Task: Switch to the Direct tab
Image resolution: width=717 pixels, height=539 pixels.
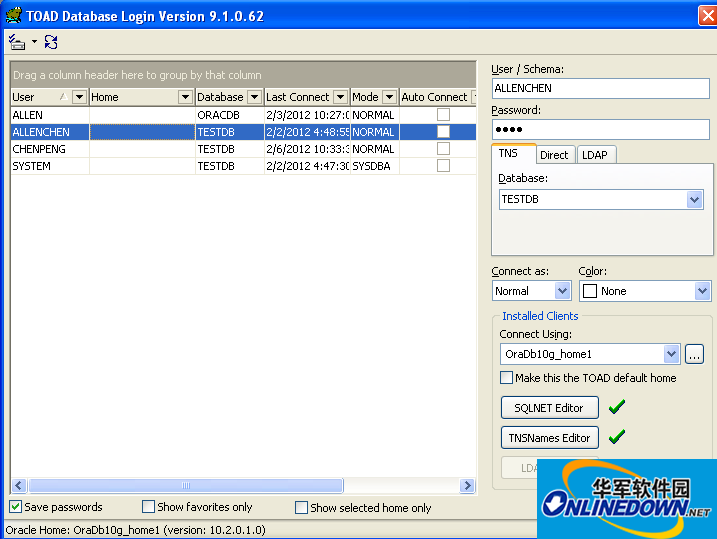Action: click(x=554, y=155)
